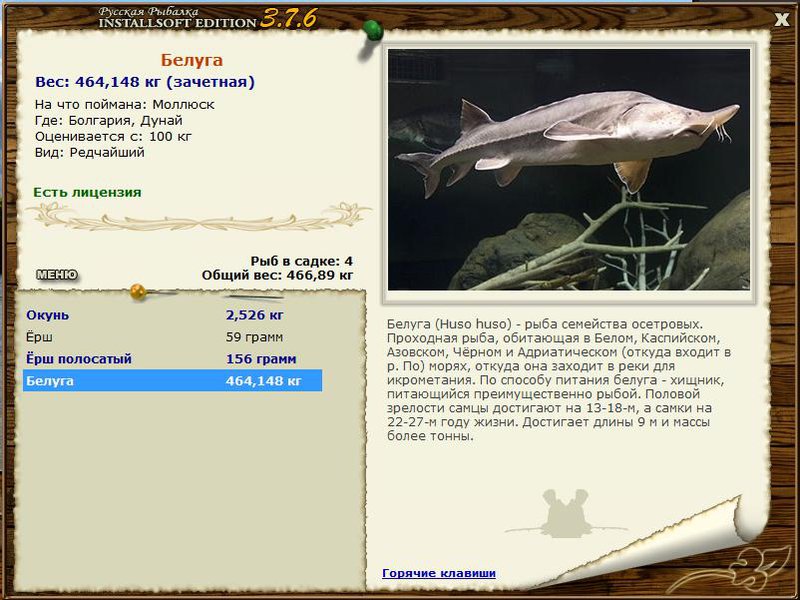Click the Рыб в садке: 4 counter

click(x=301, y=261)
